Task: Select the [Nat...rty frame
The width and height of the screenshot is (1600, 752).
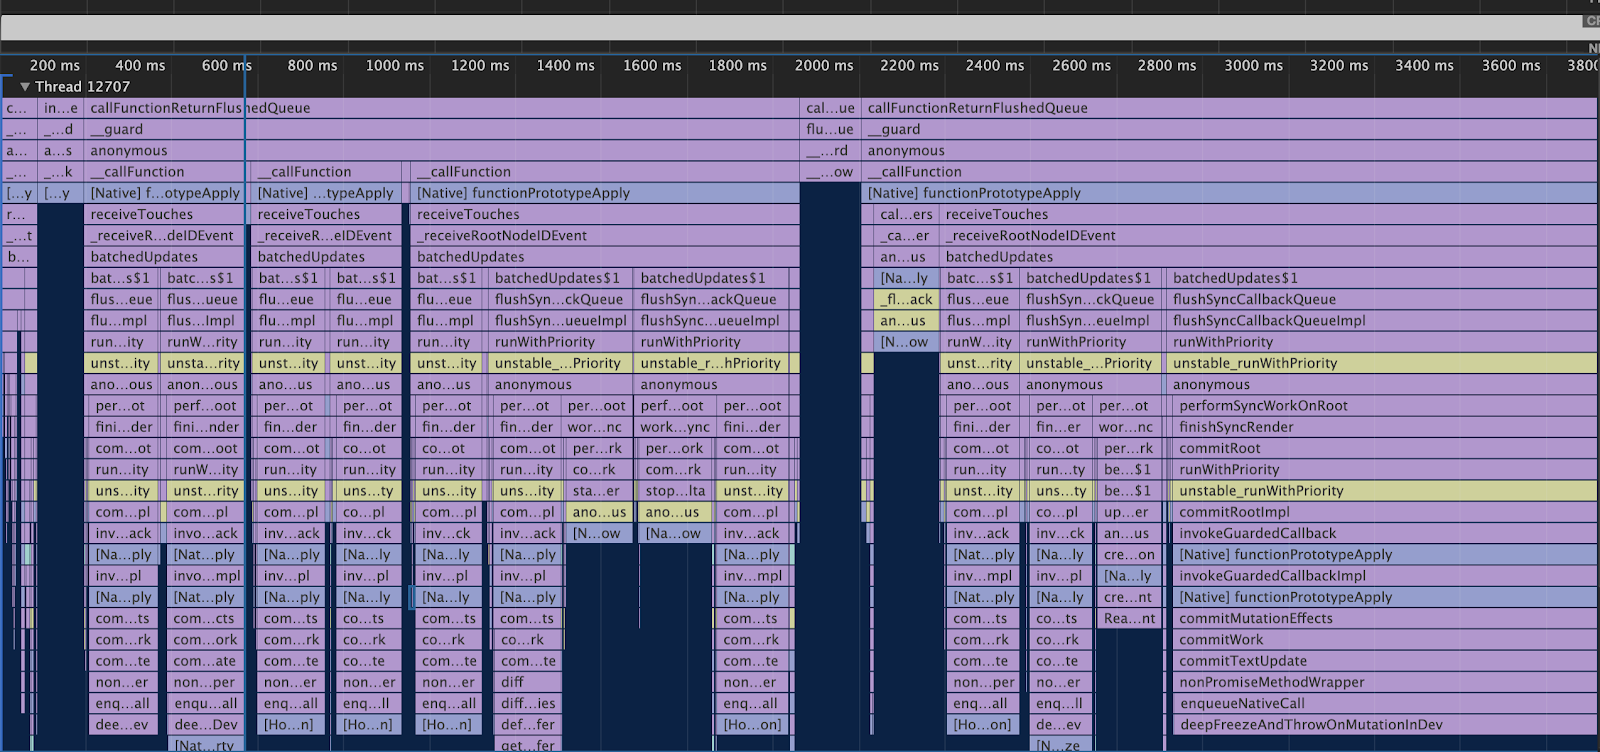Action: pos(205,745)
